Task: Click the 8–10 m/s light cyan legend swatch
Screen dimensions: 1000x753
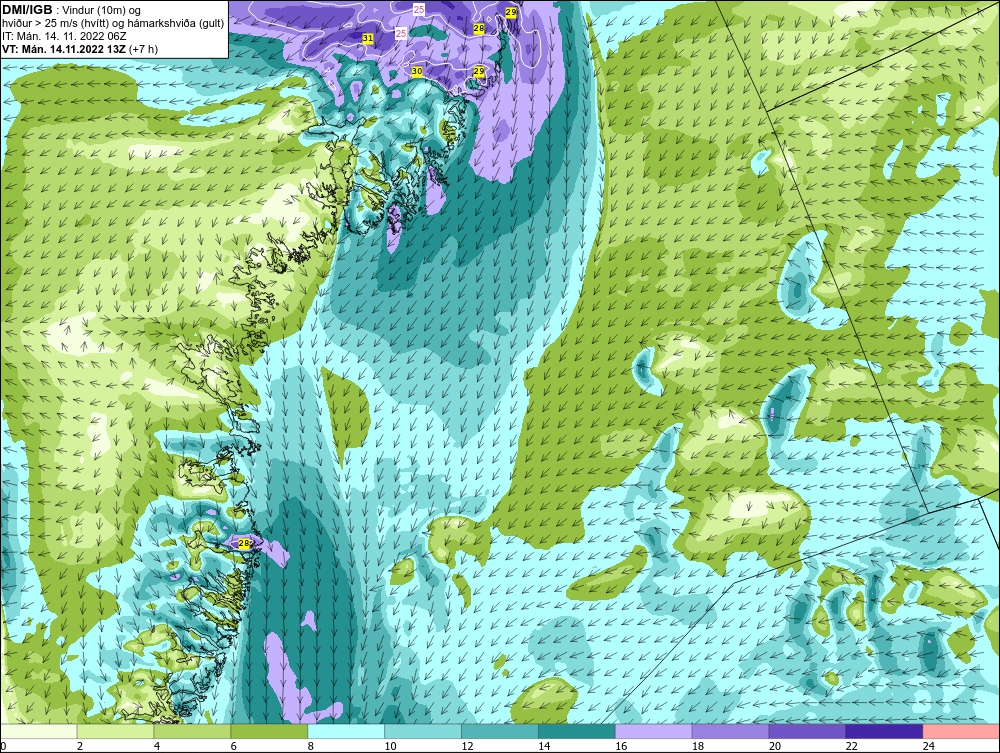Action: (346, 731)
